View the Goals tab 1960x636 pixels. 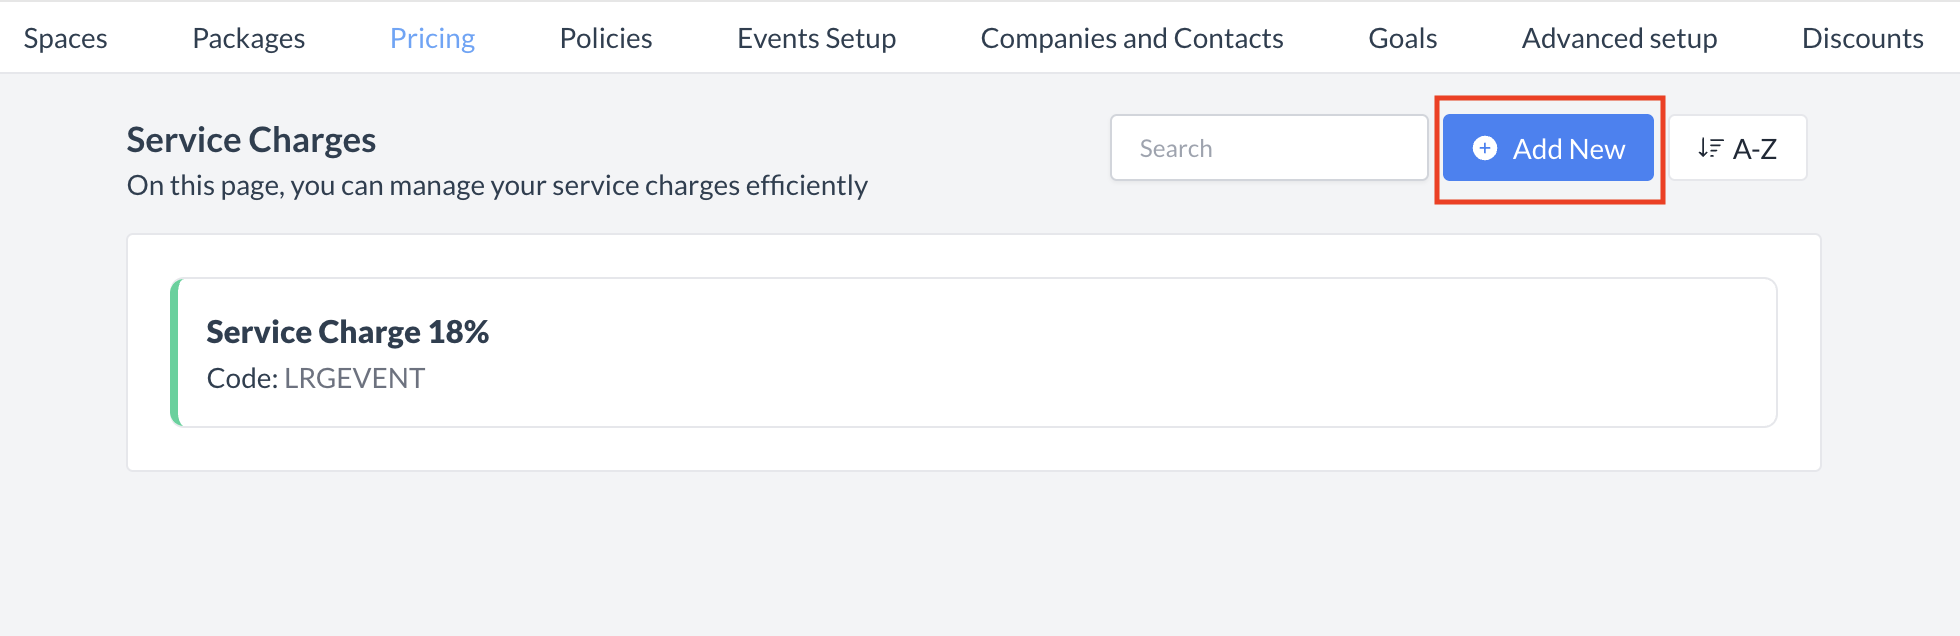[x=1402, y=38]
